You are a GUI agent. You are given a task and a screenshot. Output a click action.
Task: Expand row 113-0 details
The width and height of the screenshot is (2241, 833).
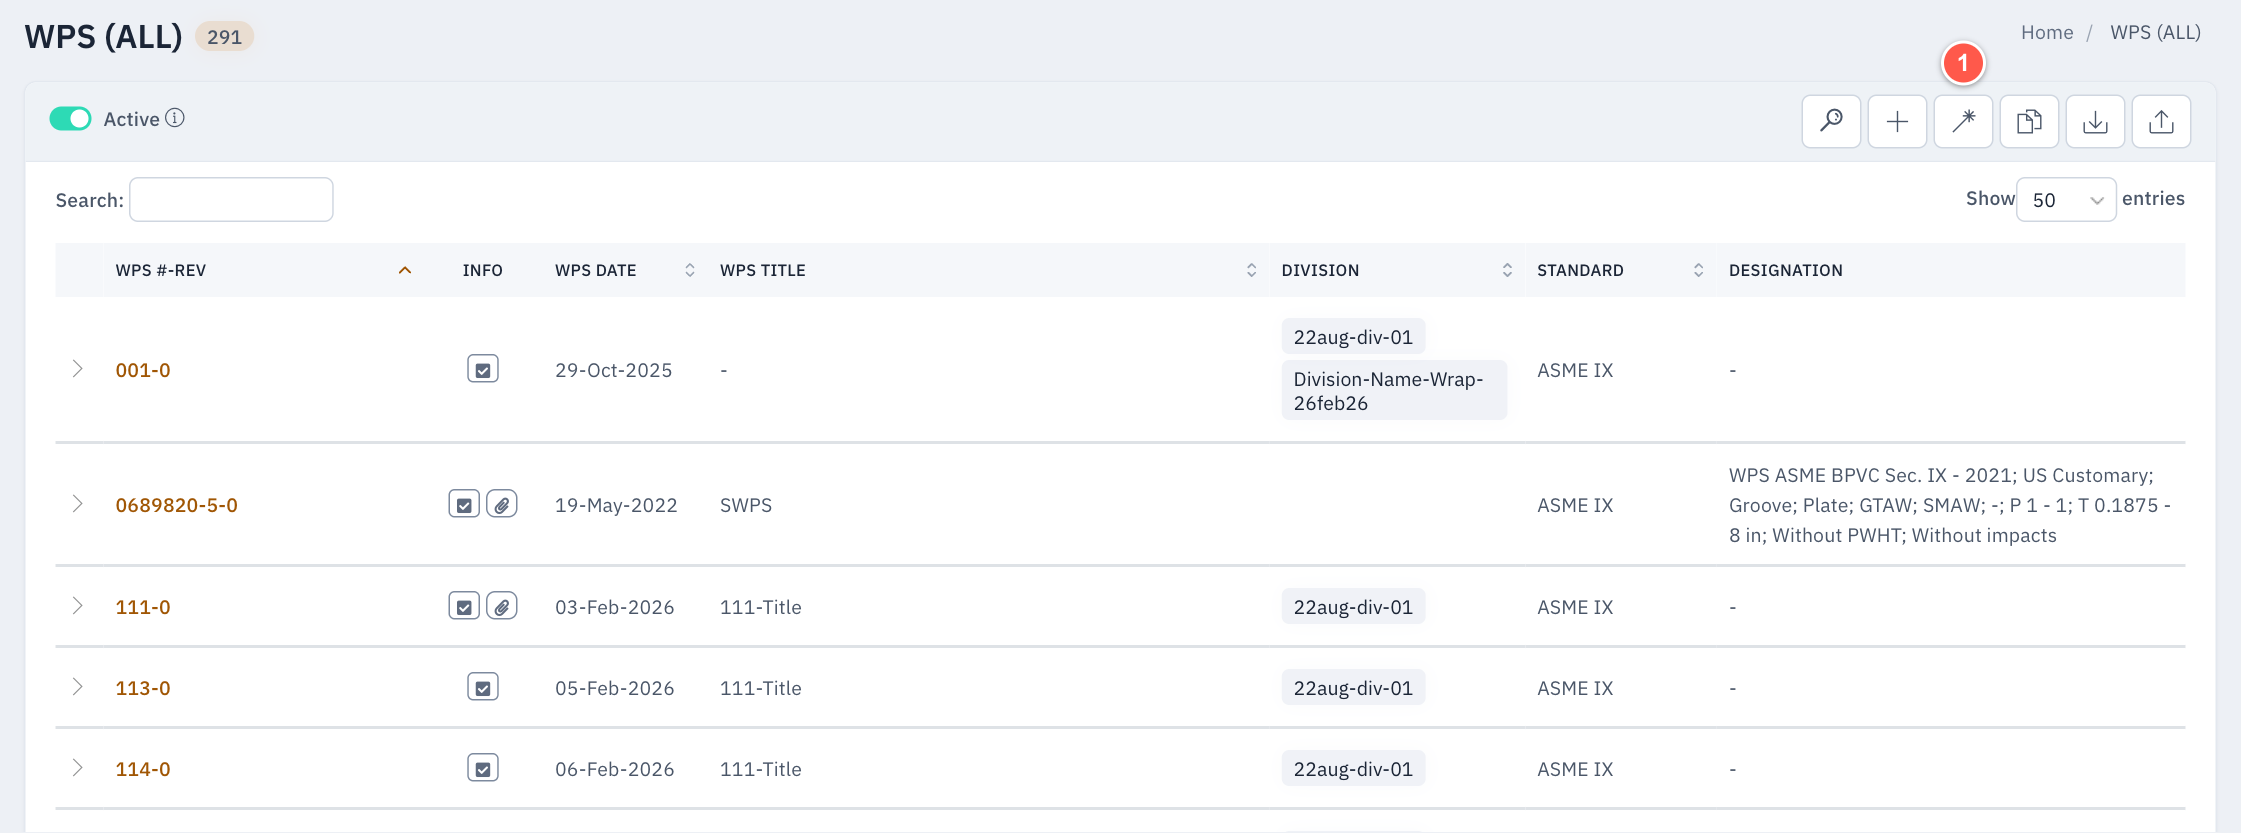point(77,687)
